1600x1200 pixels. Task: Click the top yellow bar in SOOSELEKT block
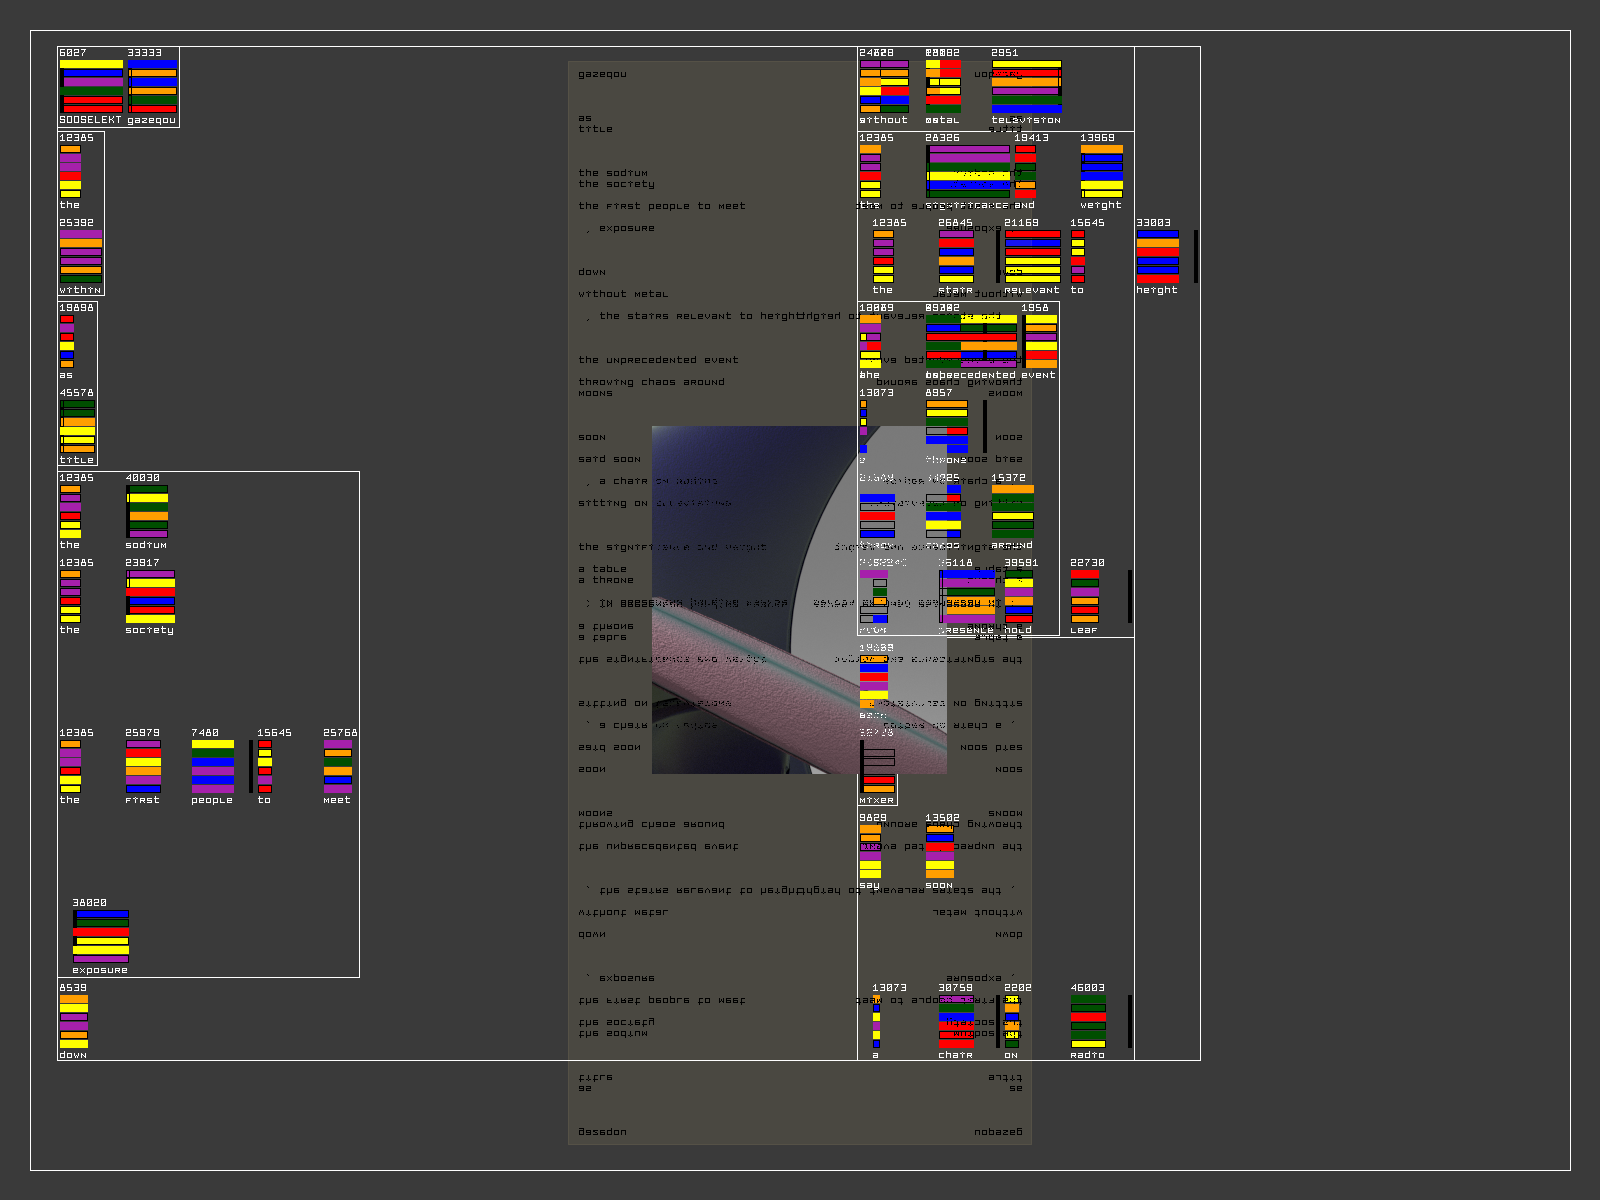click(x=91, y=64)
